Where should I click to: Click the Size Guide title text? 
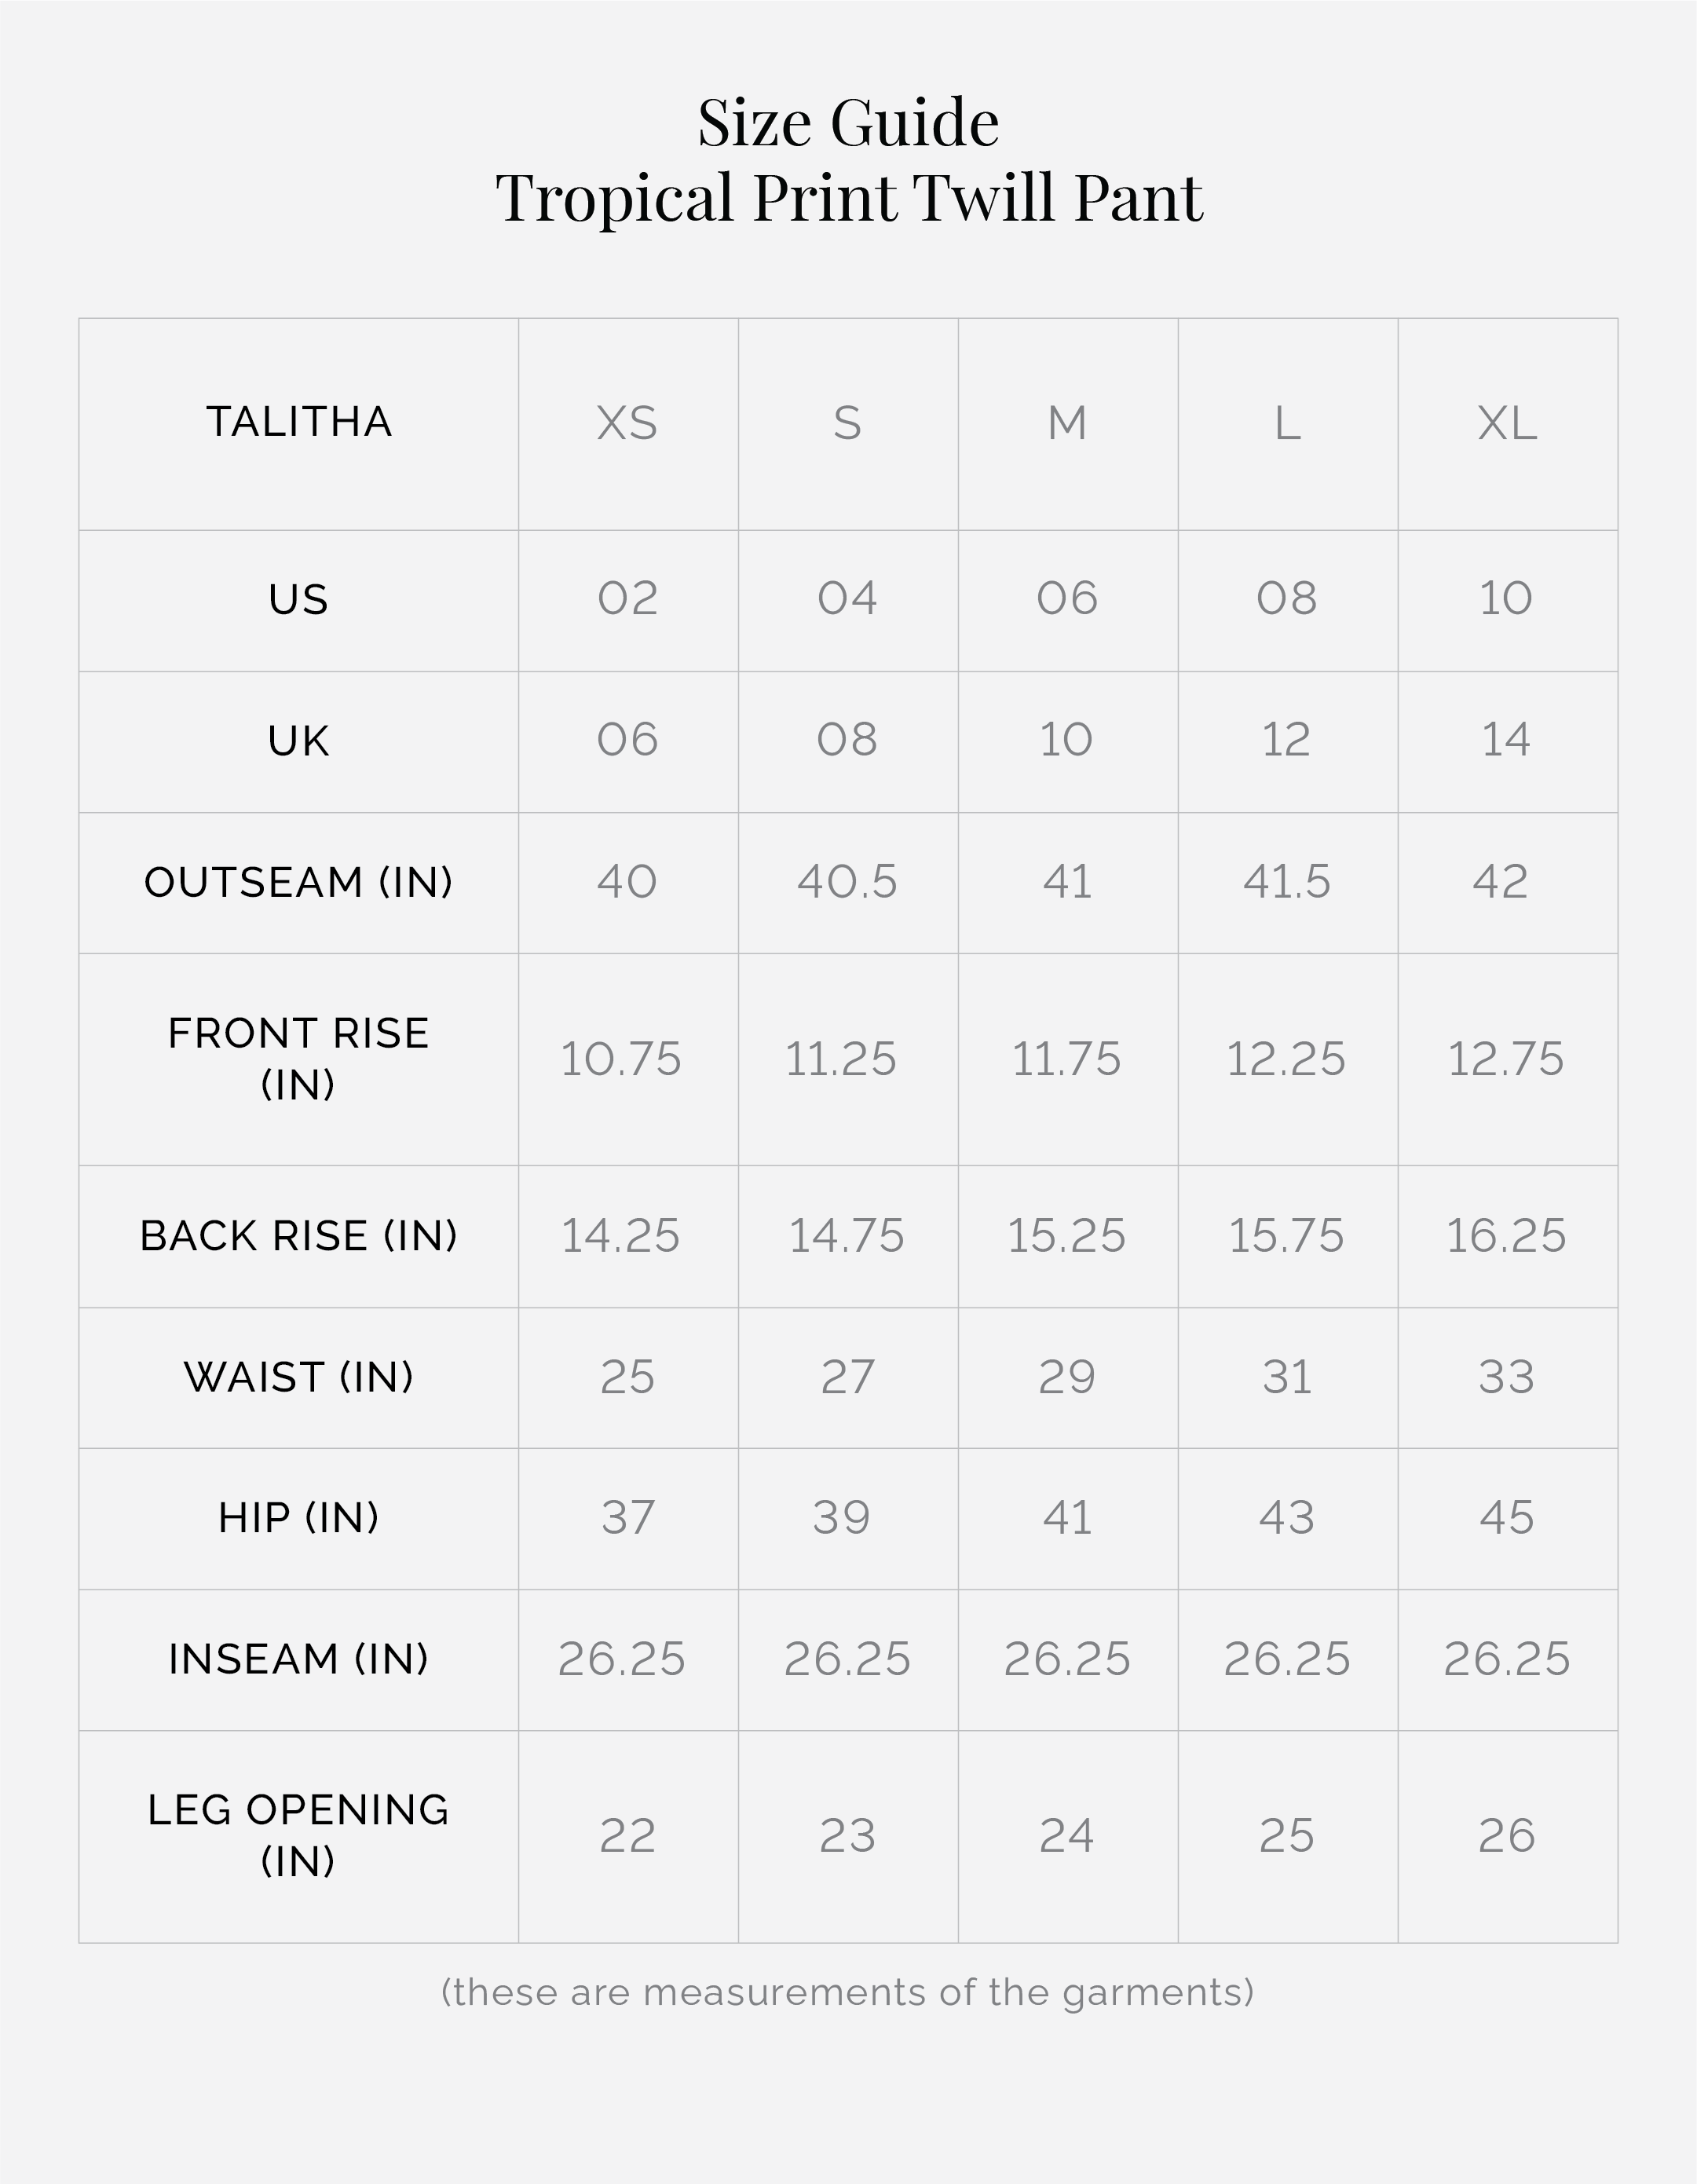848,123
